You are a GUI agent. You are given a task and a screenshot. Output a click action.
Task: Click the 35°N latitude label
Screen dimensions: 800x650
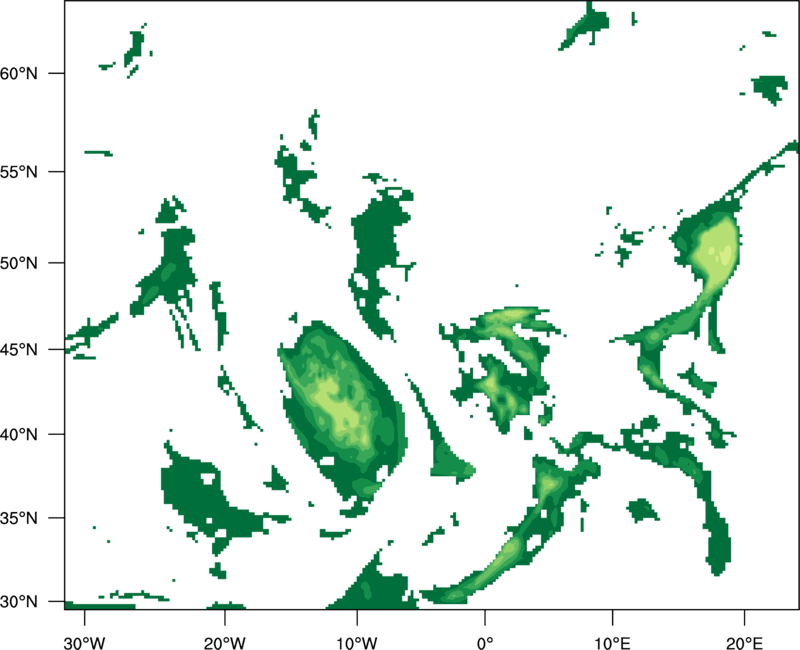pos(19,518)
